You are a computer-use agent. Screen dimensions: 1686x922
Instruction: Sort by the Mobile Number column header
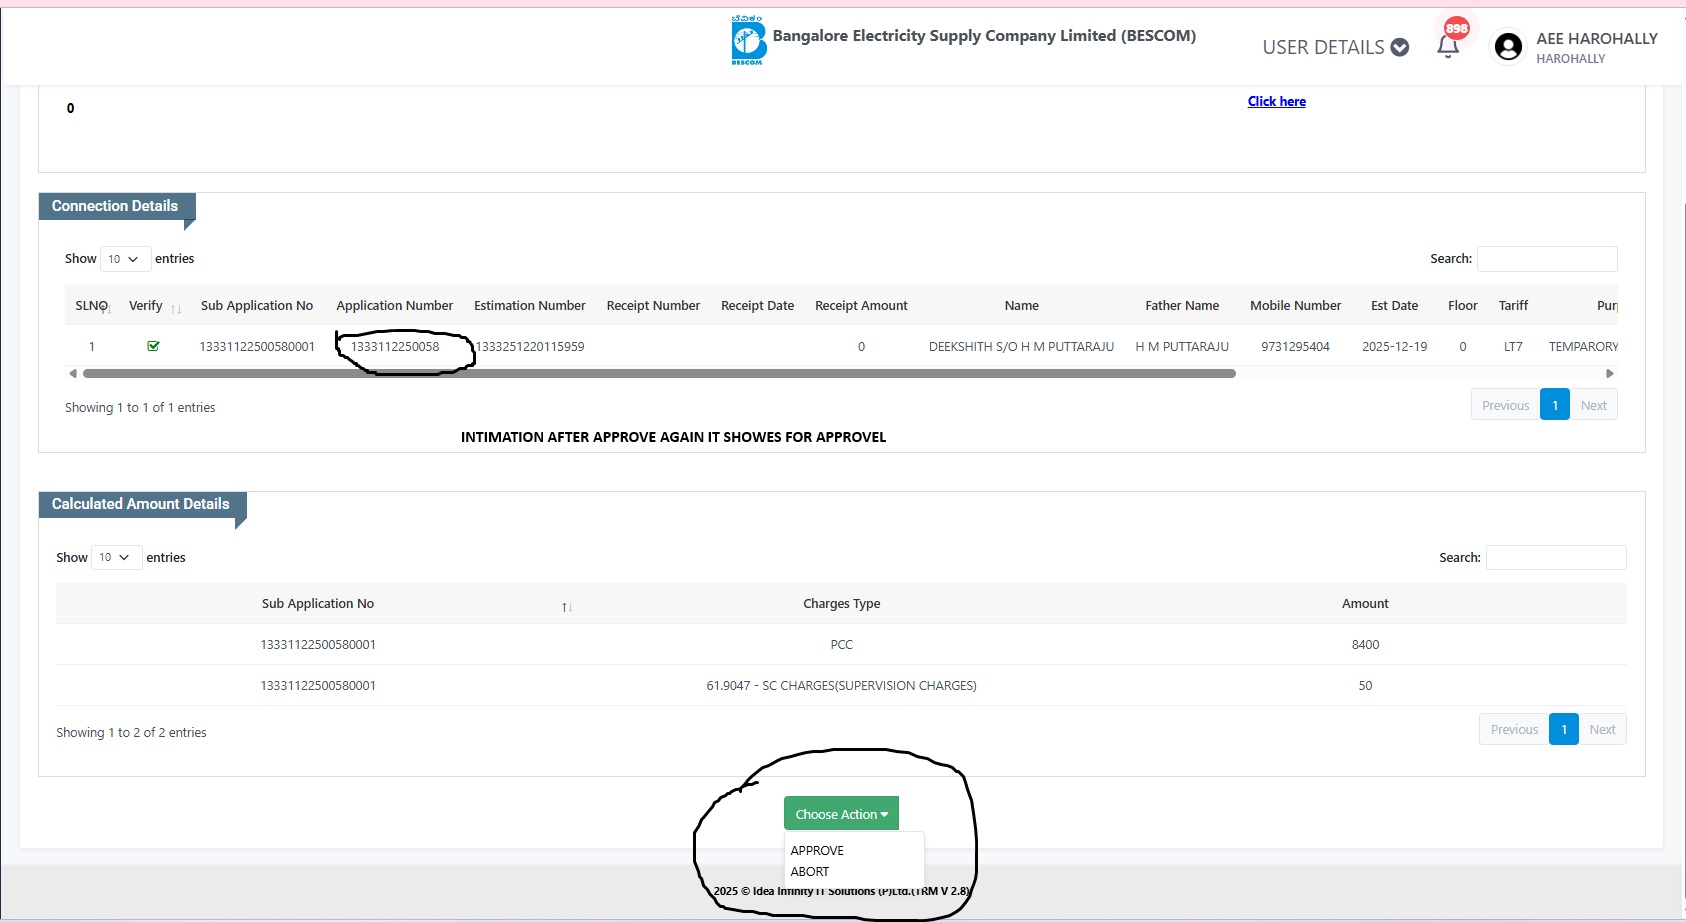coord(1295,306)
